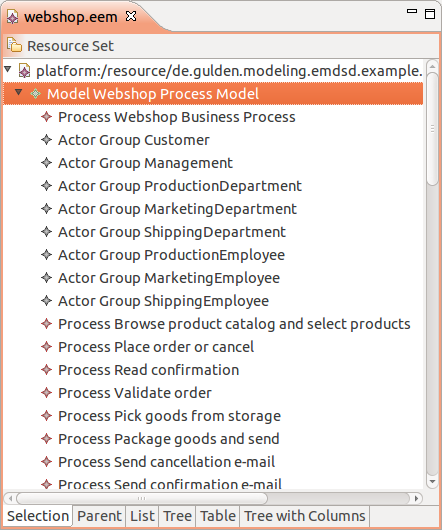Click icon beside Process Send cancellation e-mail
The width and height of the screenshot is (442, 530).
click(46, 462)
